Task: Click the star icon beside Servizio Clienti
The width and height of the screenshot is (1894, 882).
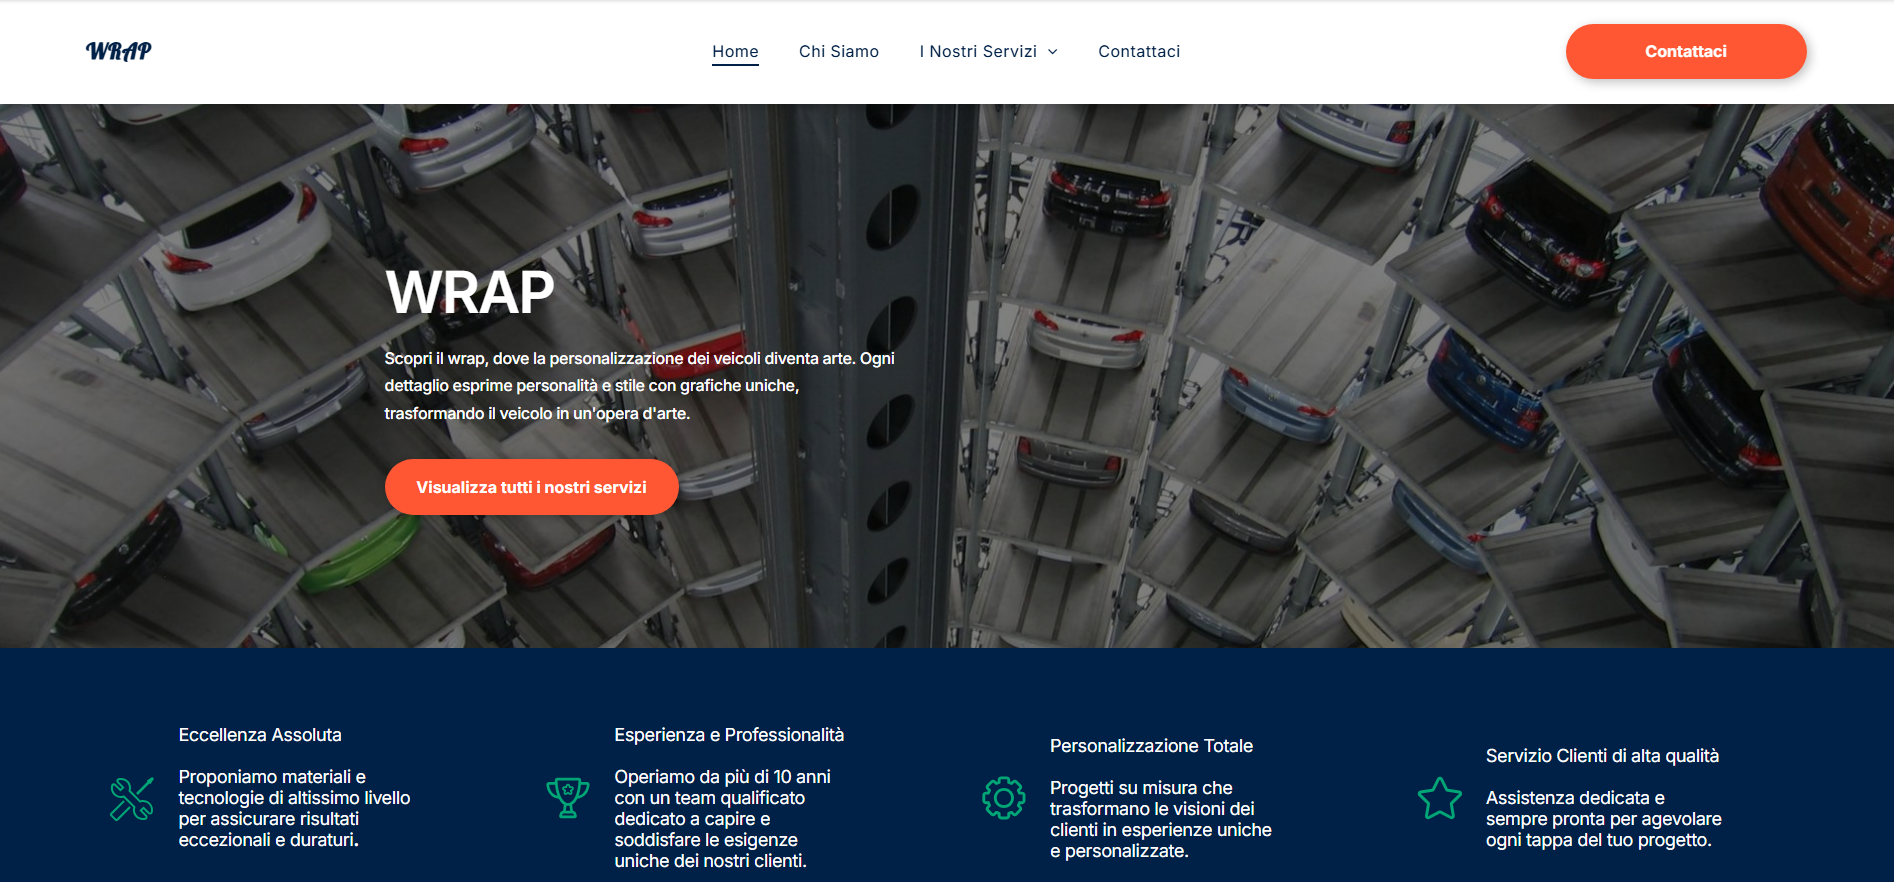Action: (x=1439, y=799)
